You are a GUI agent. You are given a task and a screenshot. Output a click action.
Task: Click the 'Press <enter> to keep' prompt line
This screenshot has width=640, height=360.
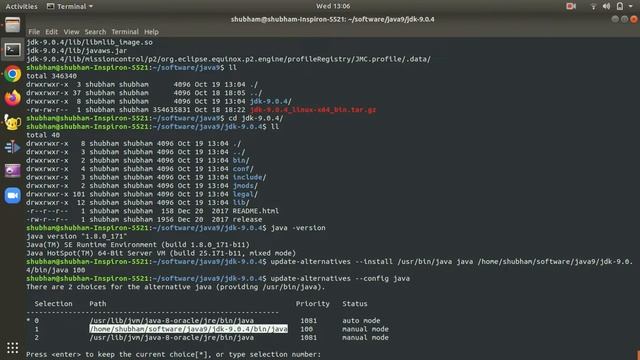pyautogui.click(x=173, y=354)
